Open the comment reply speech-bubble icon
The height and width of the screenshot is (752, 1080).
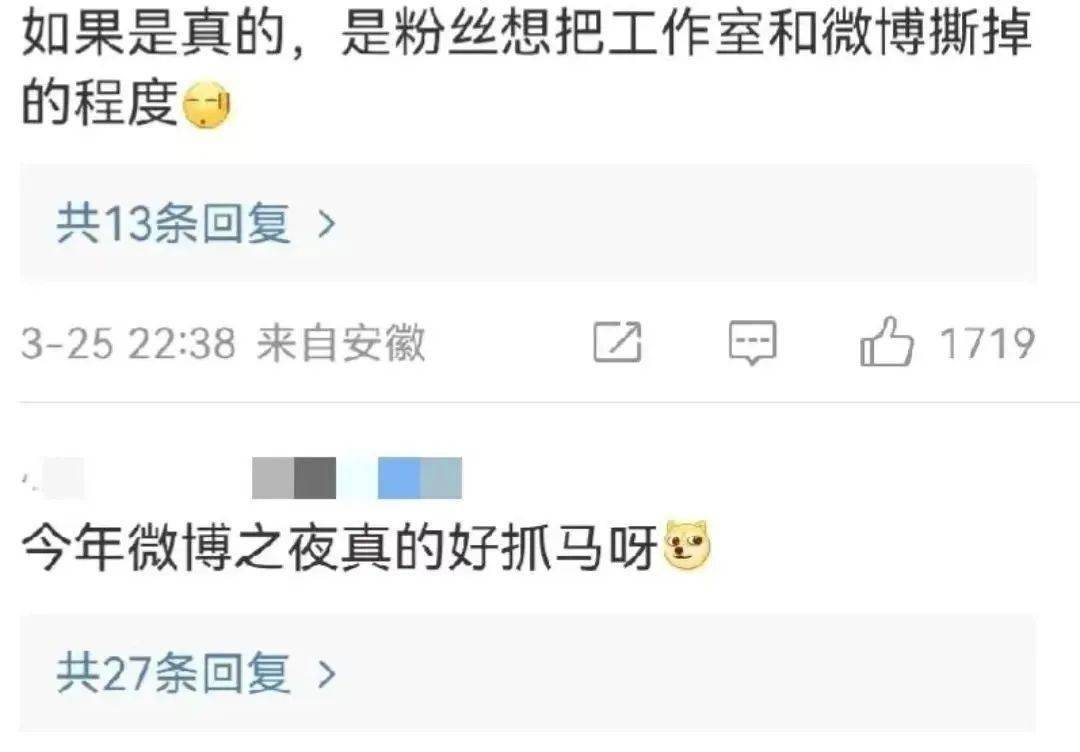(752, 342)
